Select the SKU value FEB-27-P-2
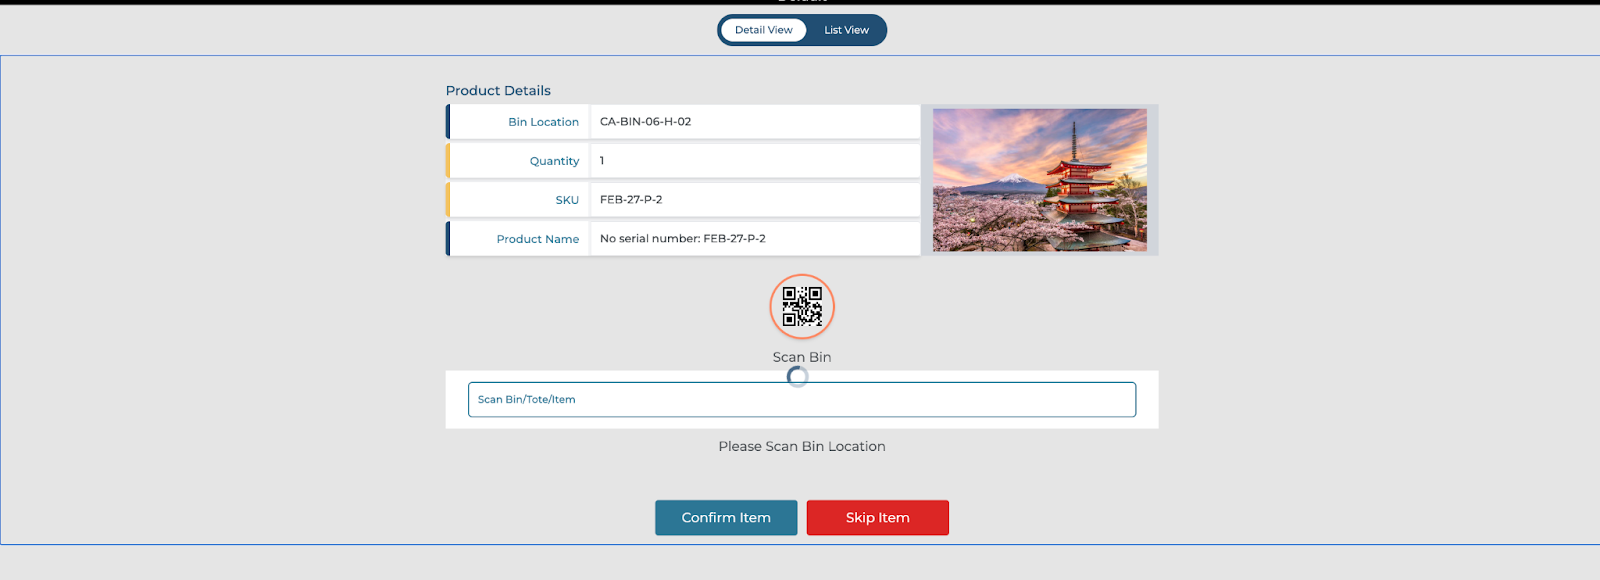Viewport: 1600px width, 580px height. coord(631,200)
